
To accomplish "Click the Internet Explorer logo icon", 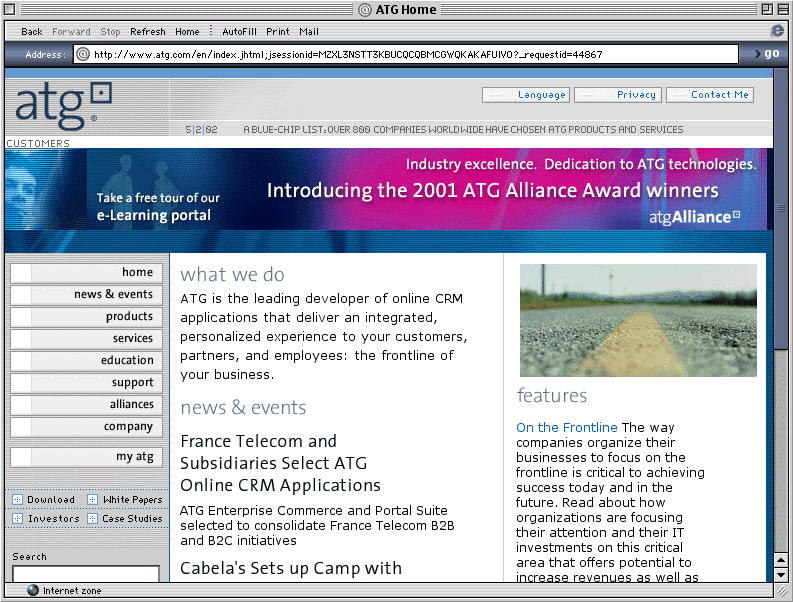I will (x=777, y=31).
